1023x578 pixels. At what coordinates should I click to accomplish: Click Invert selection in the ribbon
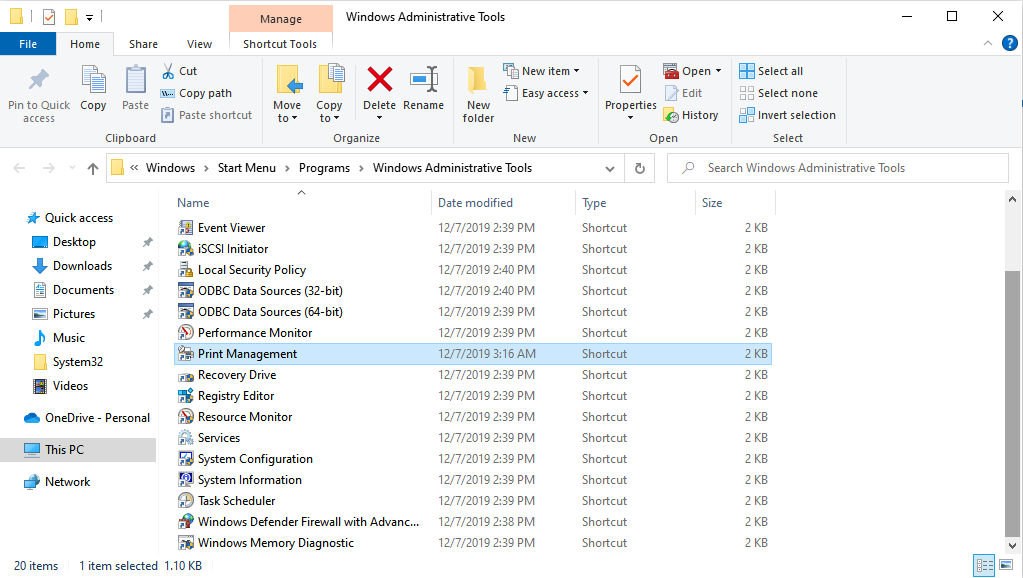point(787,115)
